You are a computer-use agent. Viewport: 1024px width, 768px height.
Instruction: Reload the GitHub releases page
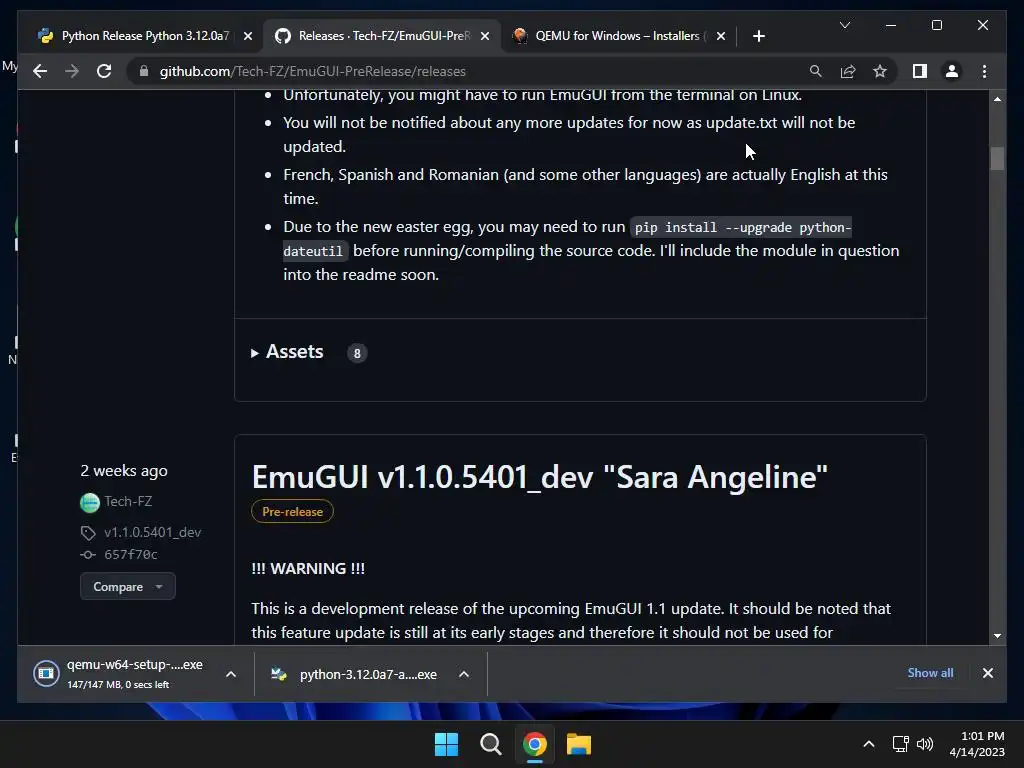104,71
